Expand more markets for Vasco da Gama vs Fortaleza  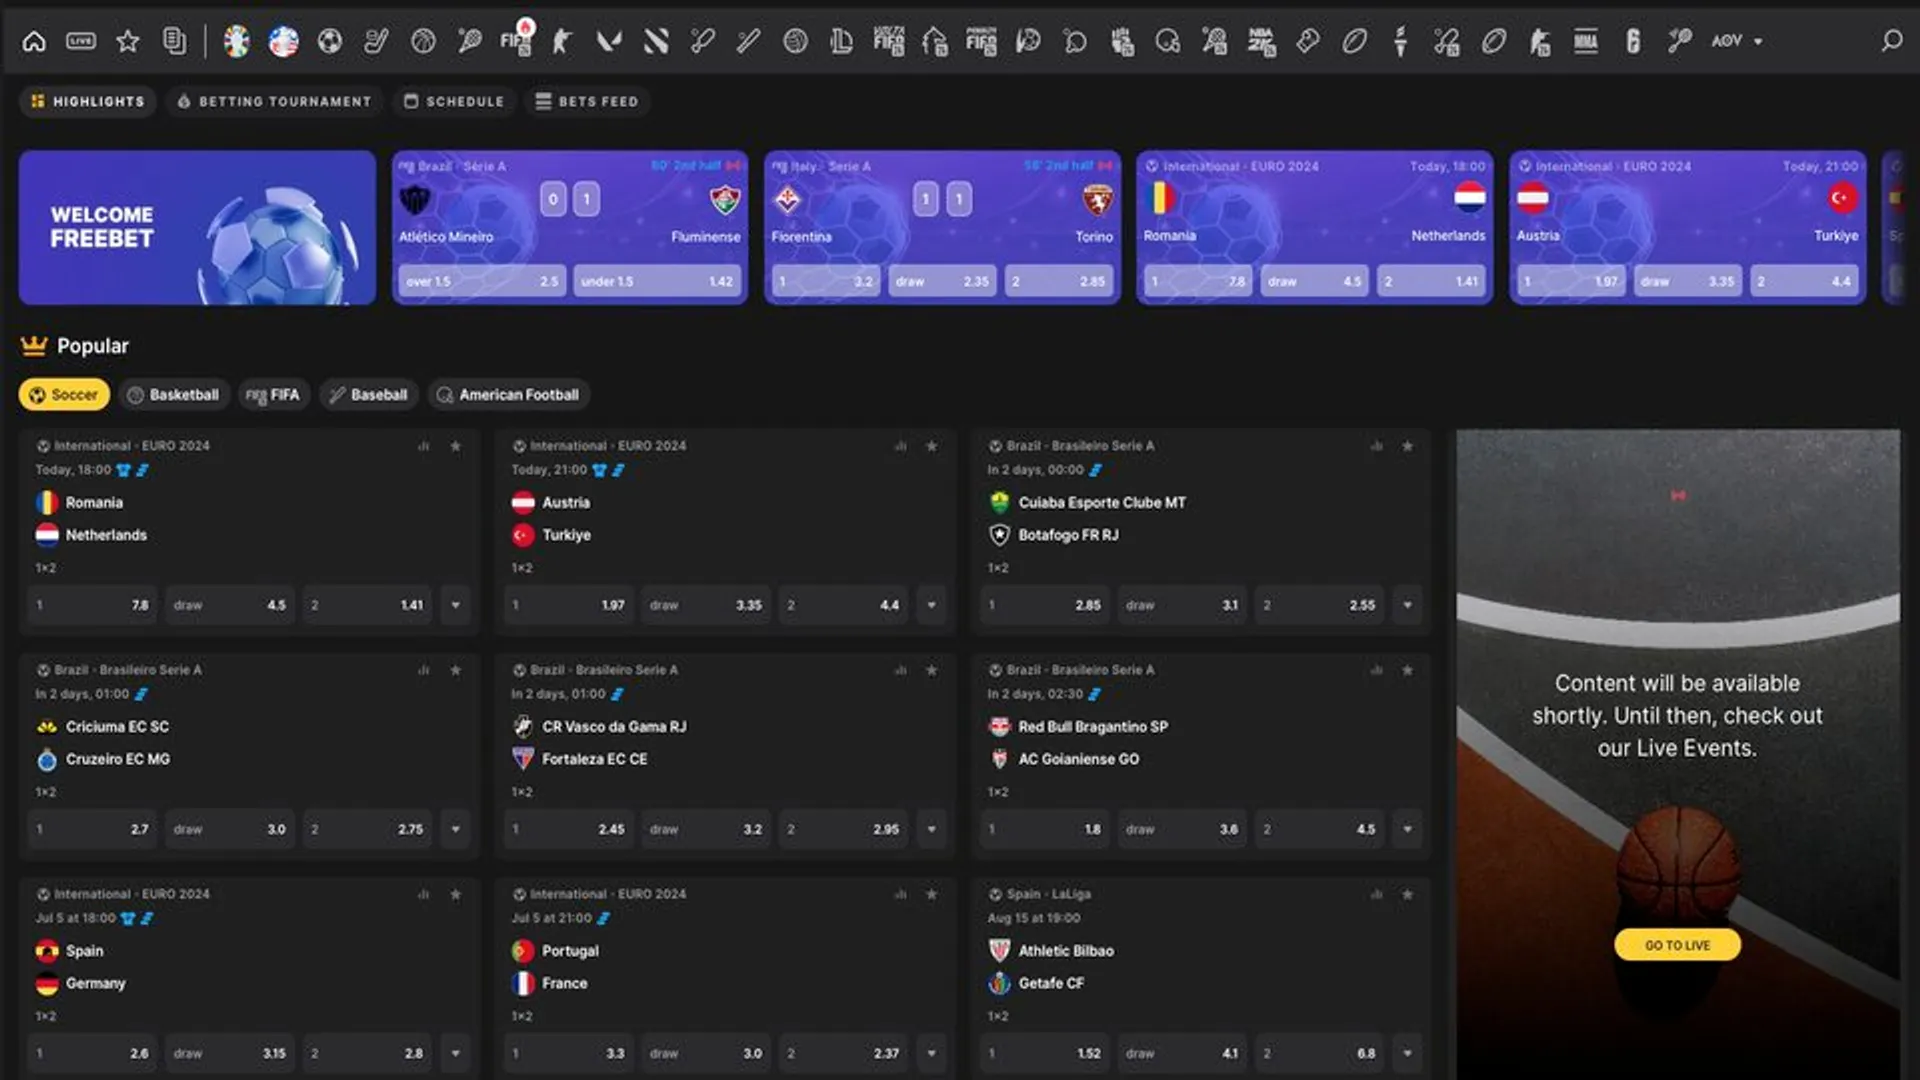pos(932,829)
